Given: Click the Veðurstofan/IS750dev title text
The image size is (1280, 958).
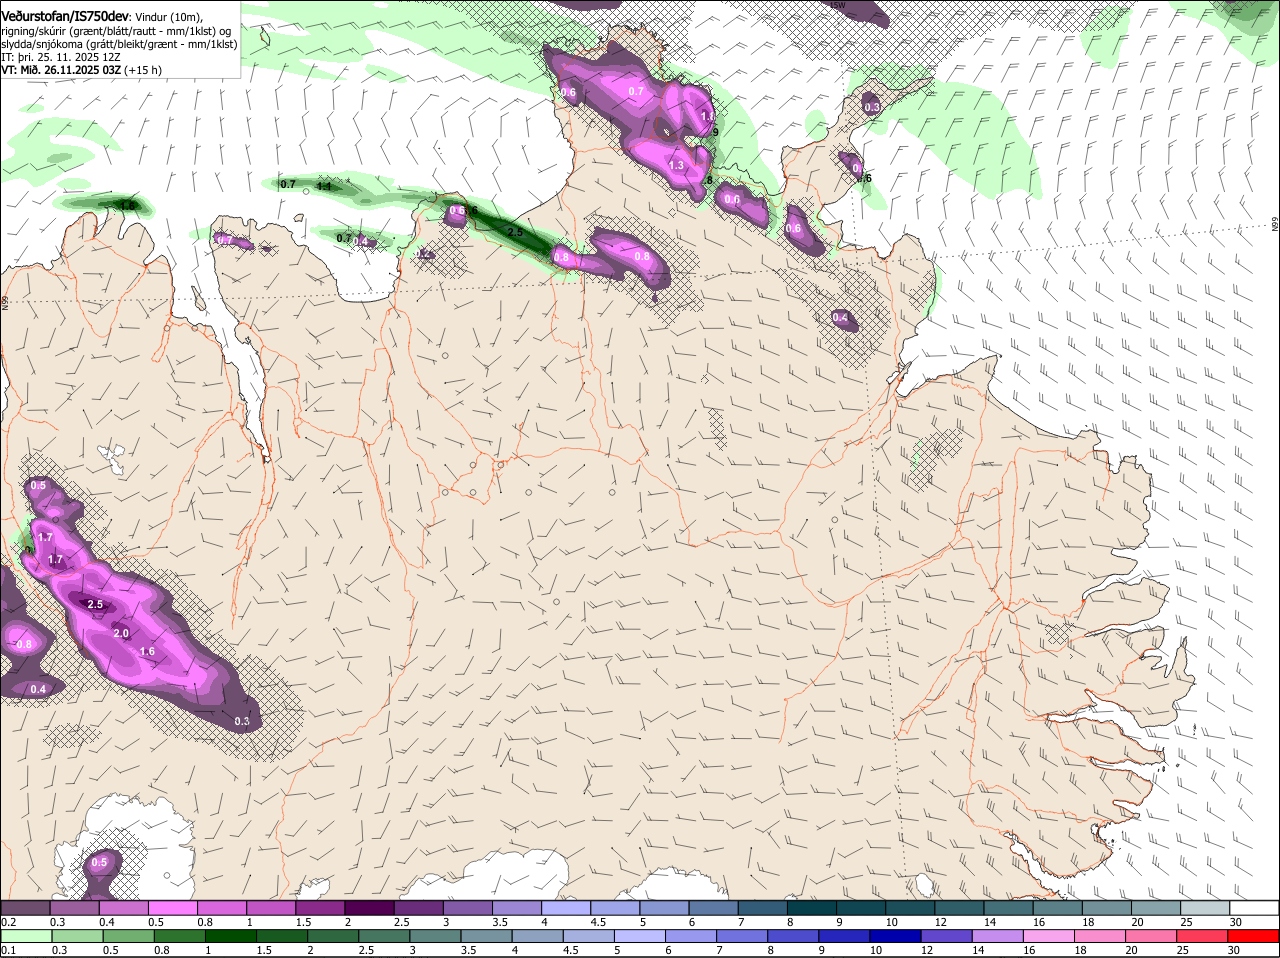Looking at the screenshot, I should [x=65, y=16].
